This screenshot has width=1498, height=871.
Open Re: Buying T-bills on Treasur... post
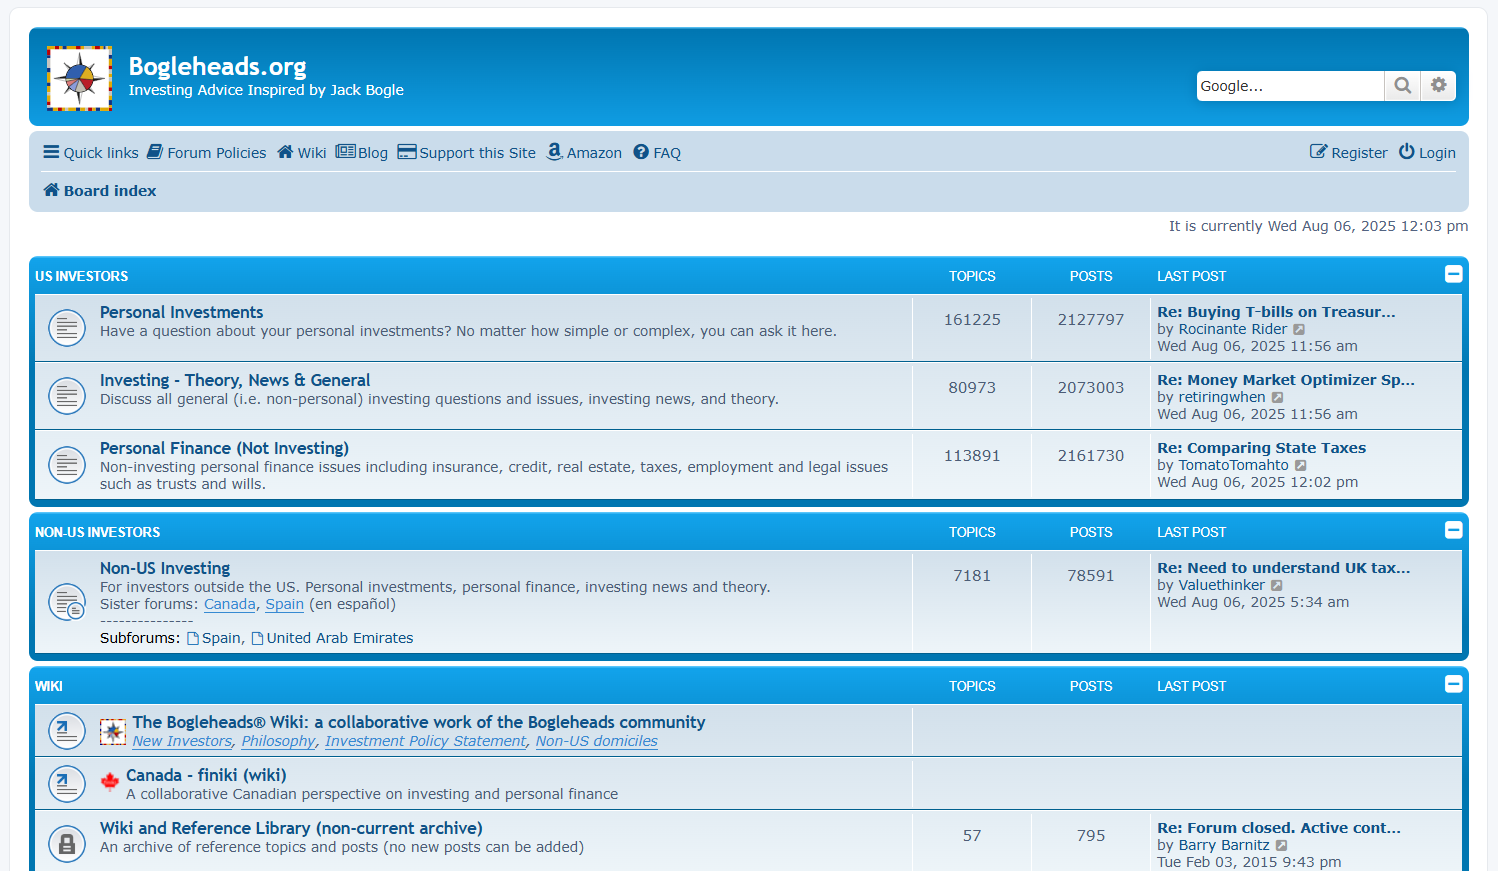[1276, 312]
